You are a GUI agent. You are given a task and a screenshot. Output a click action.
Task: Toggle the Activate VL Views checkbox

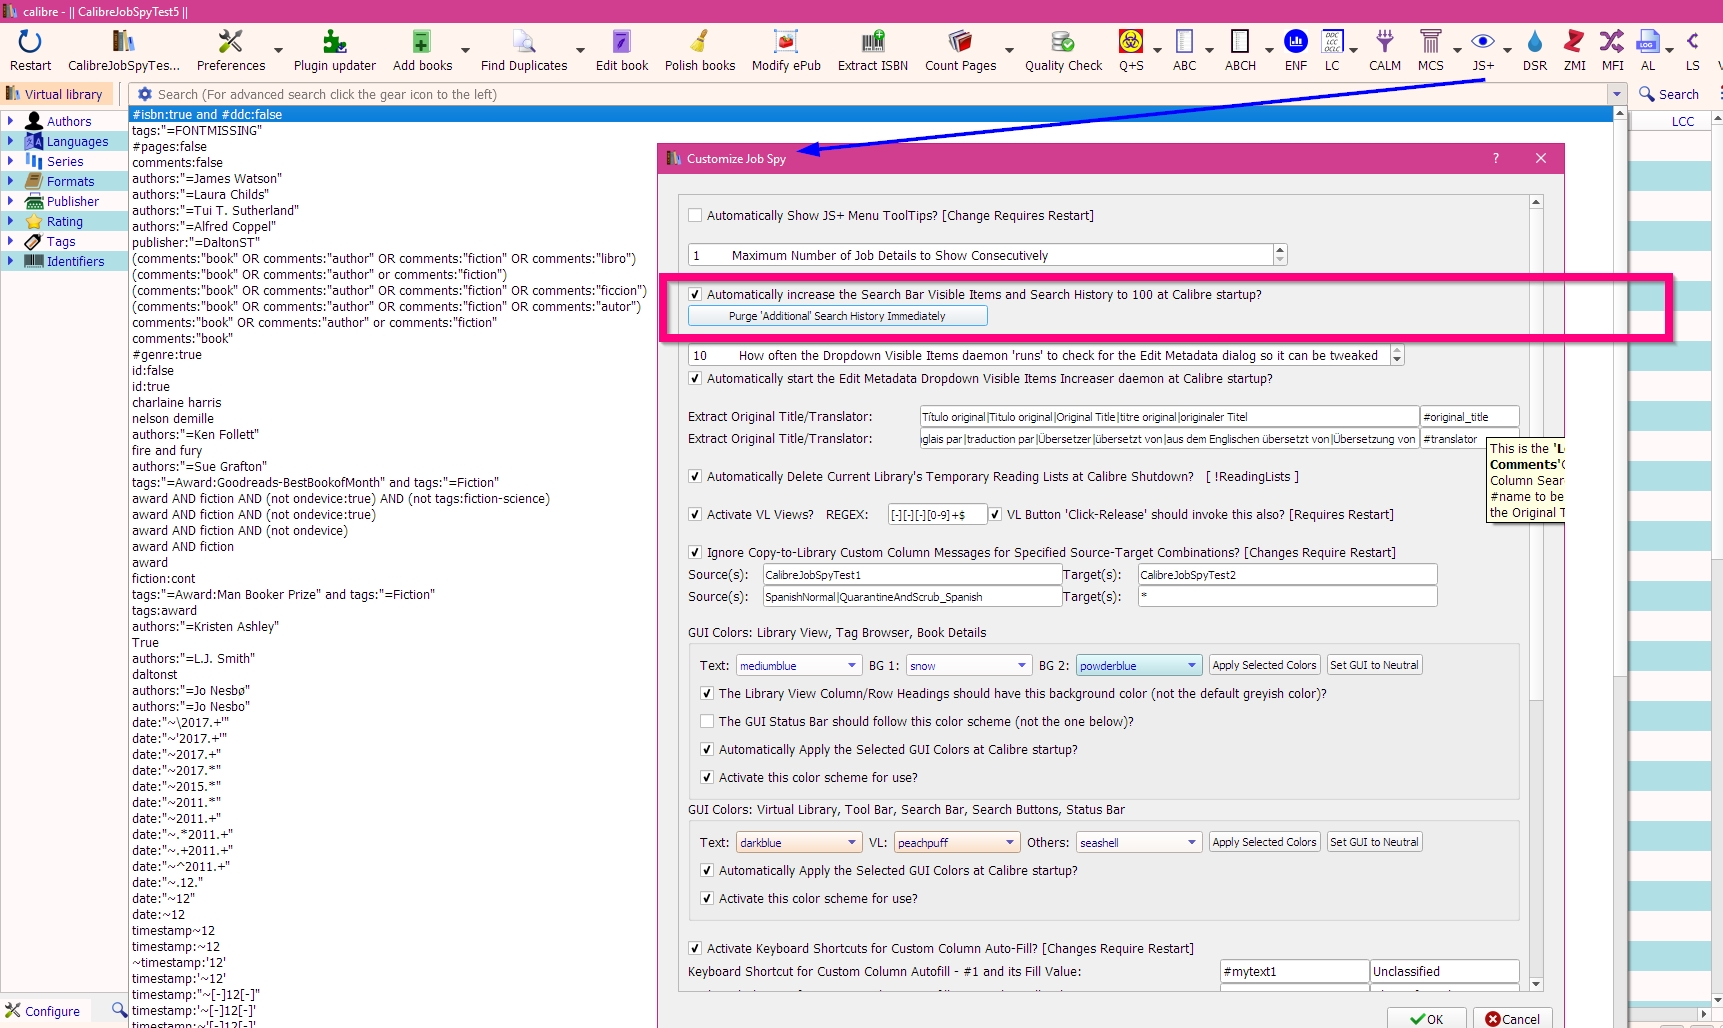point(695,514)
